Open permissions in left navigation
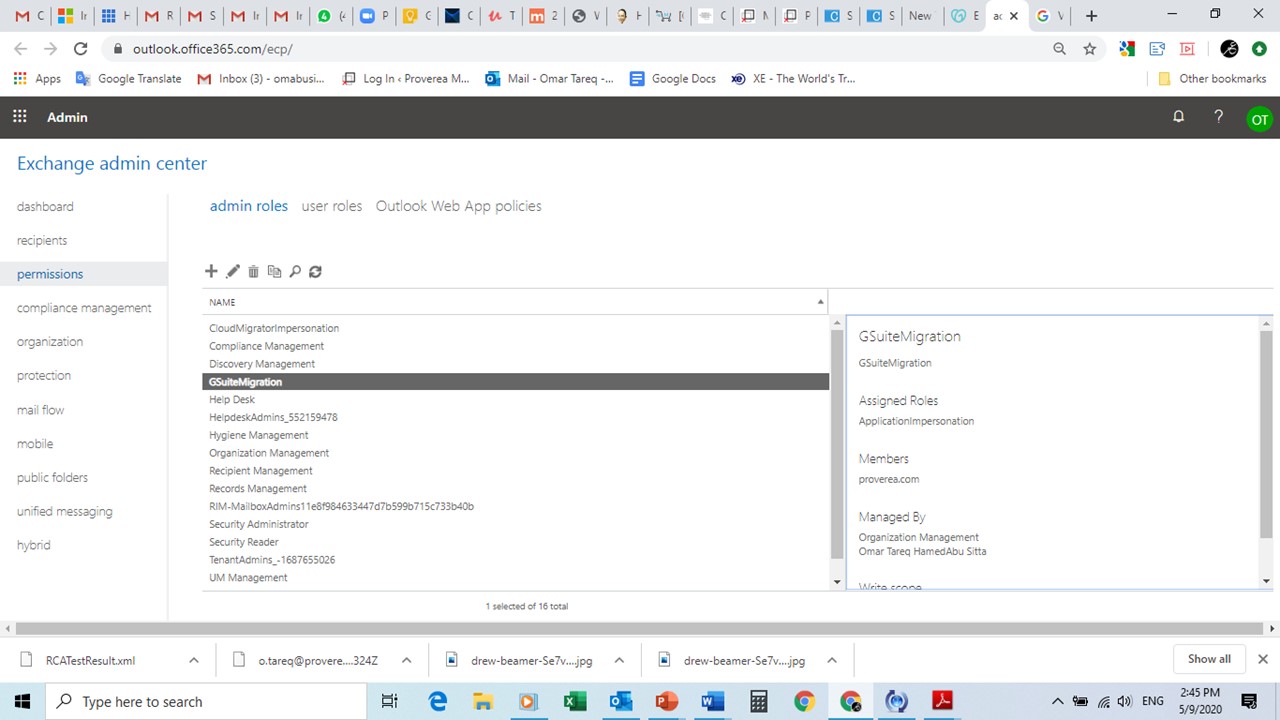Viewport: 1280px width, 720px height. [x=50, y=274]
